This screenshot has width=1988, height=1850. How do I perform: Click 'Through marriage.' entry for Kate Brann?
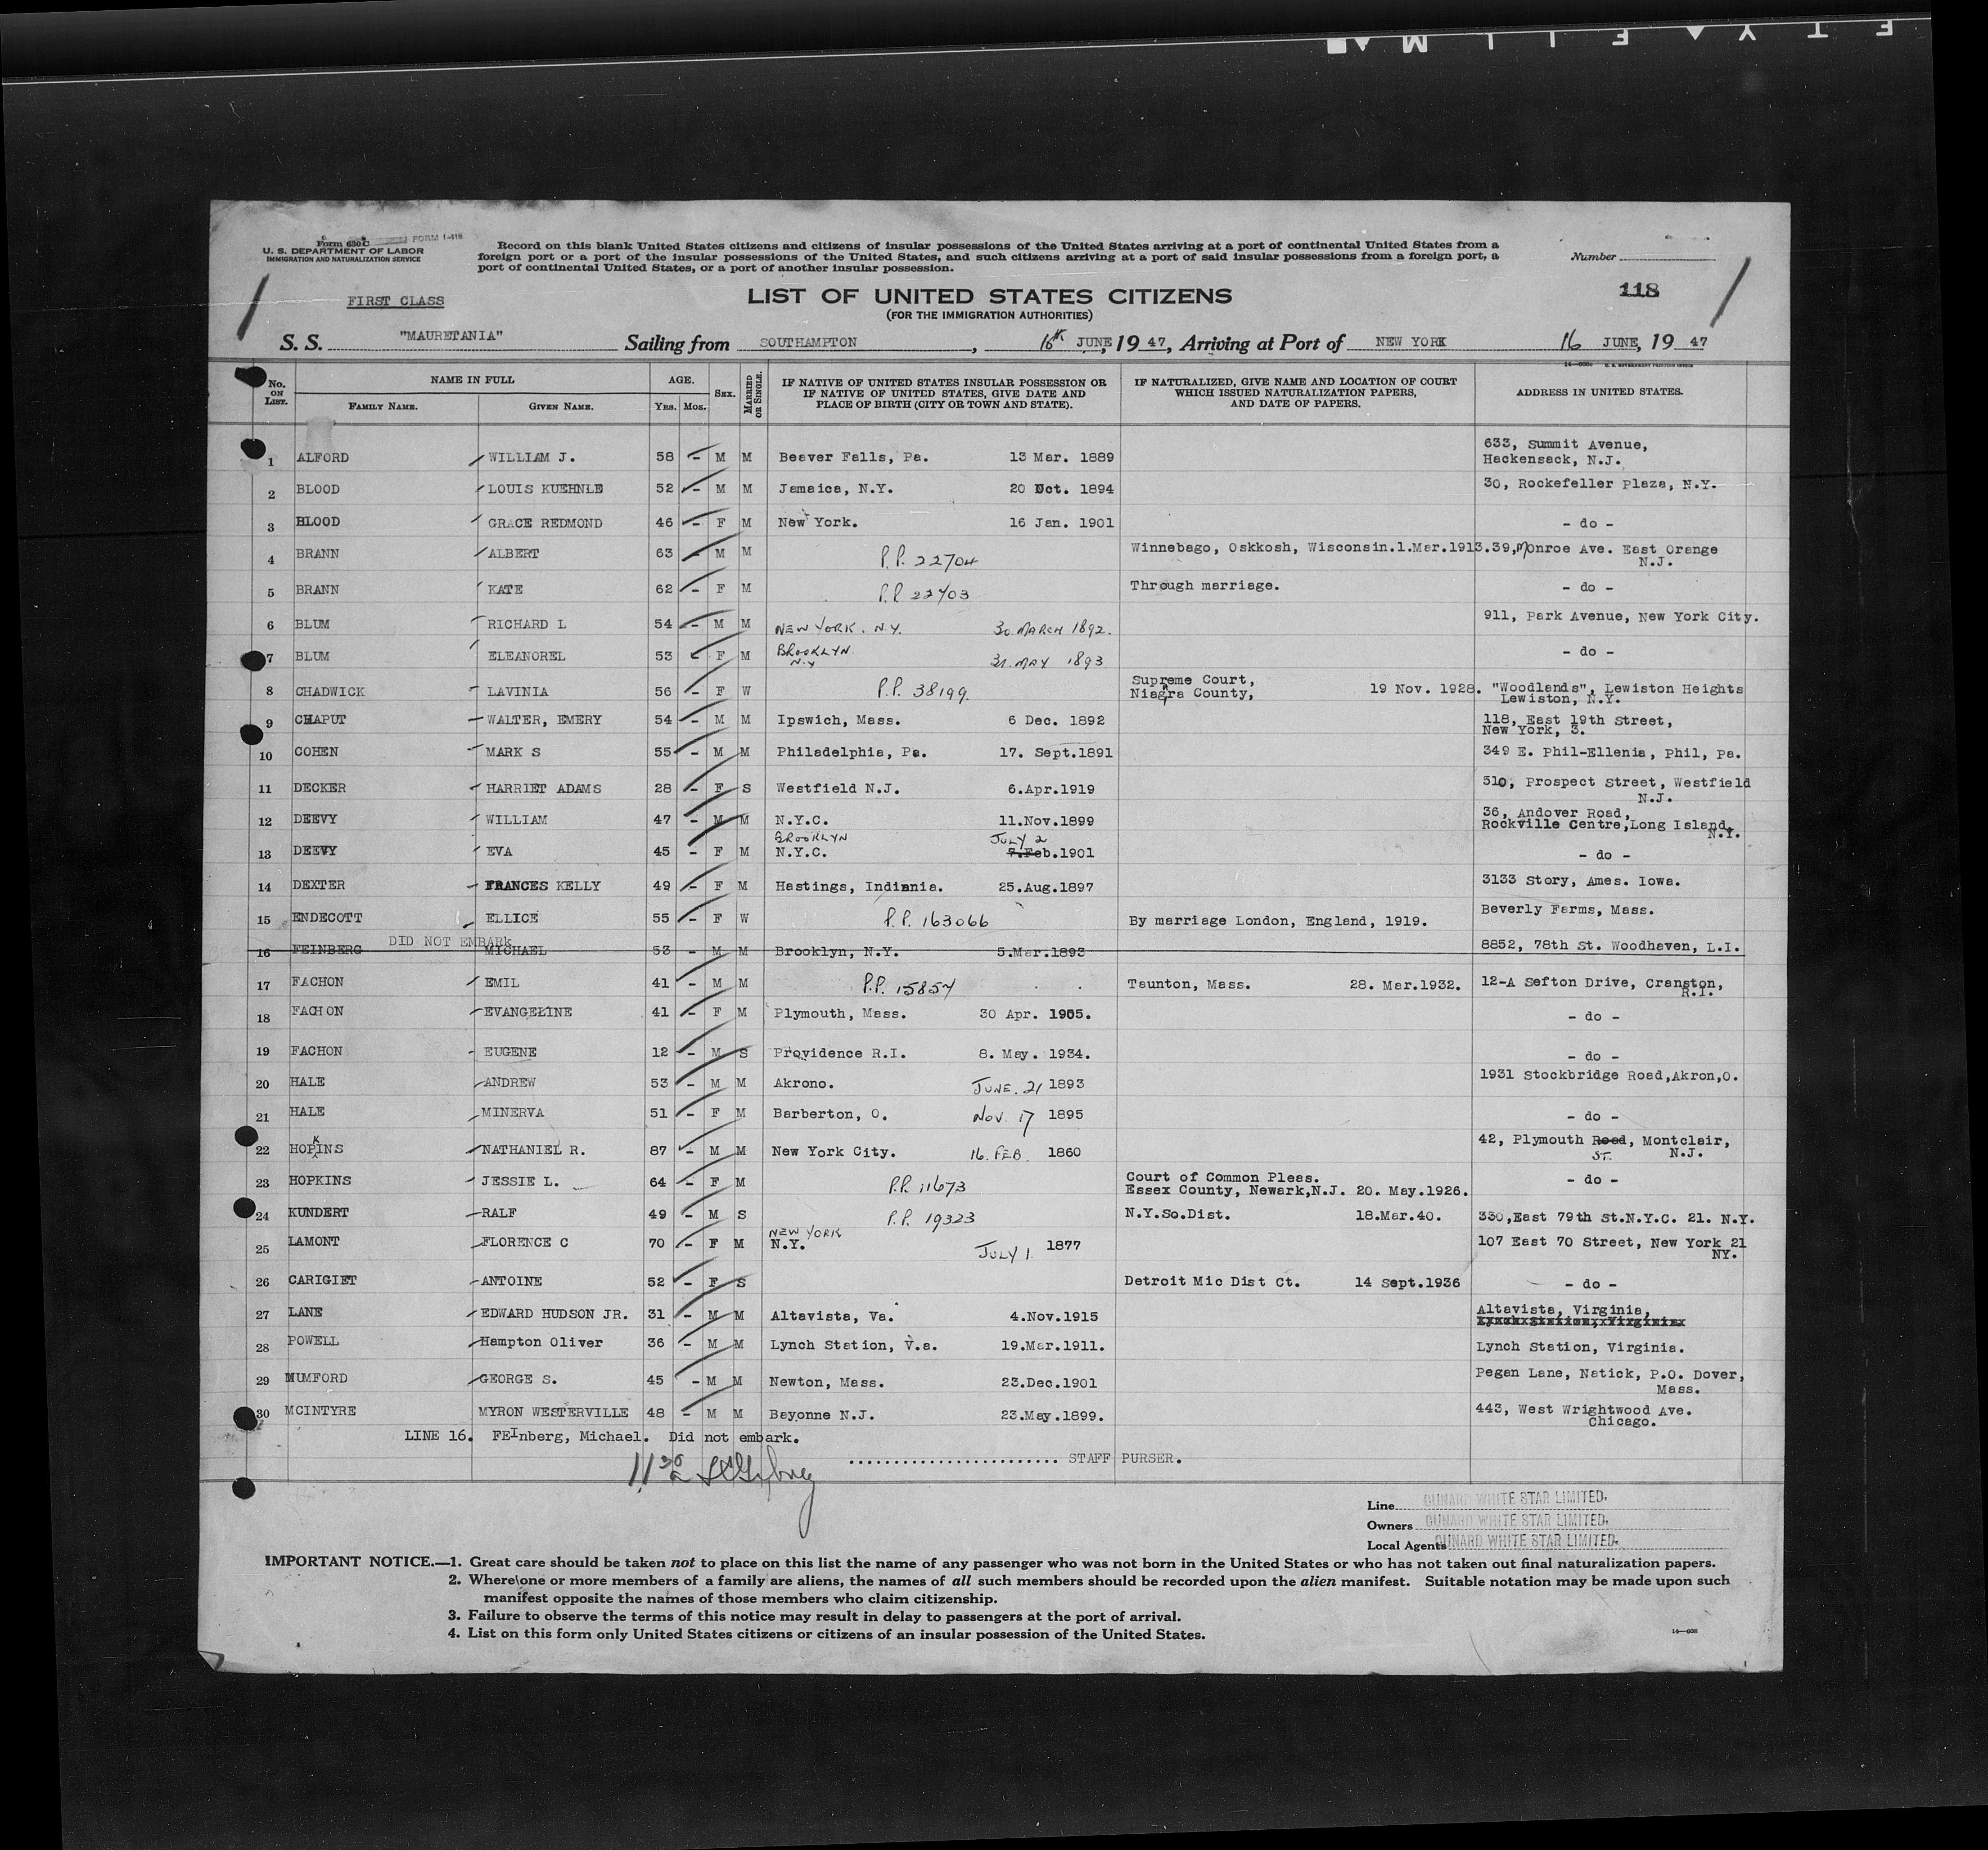pyautogui.click(x=1204, y=585)
